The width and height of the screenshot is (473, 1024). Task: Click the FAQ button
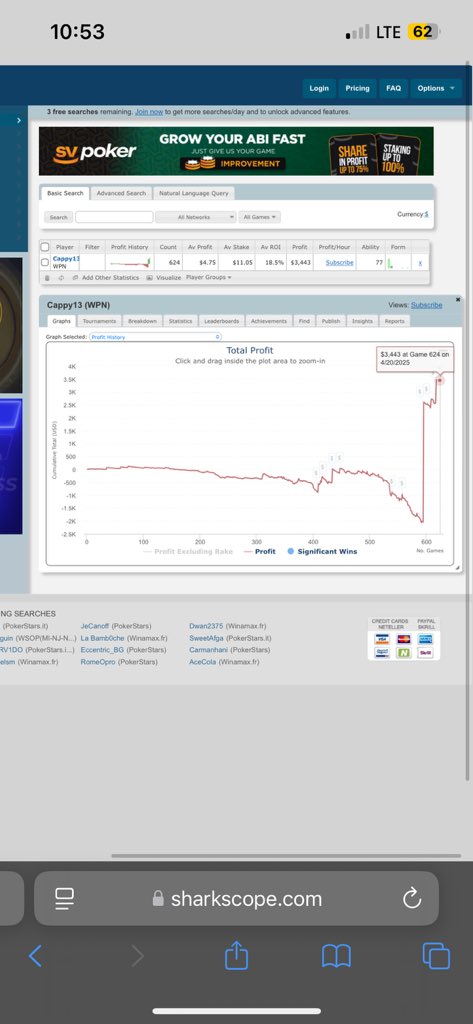point(393,88)
